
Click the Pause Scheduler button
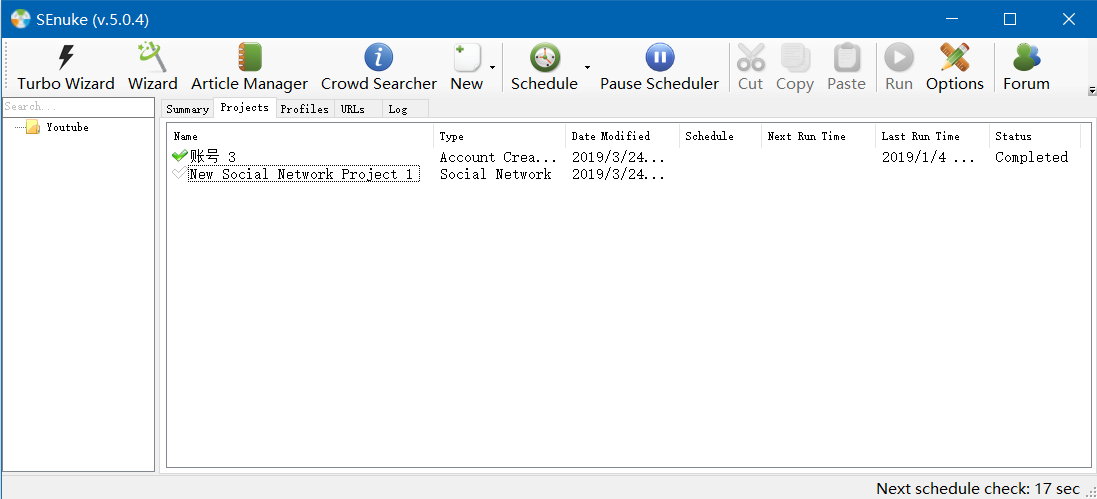click(x=659, y=67)
